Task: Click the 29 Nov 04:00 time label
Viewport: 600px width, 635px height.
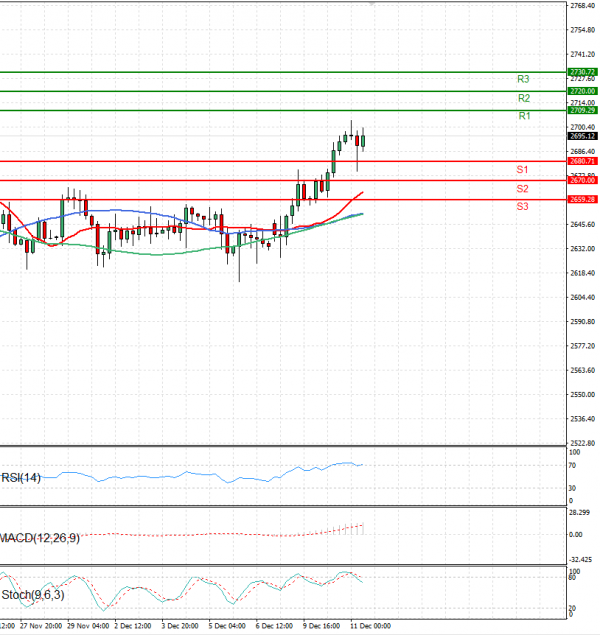Action: point(88,626)
